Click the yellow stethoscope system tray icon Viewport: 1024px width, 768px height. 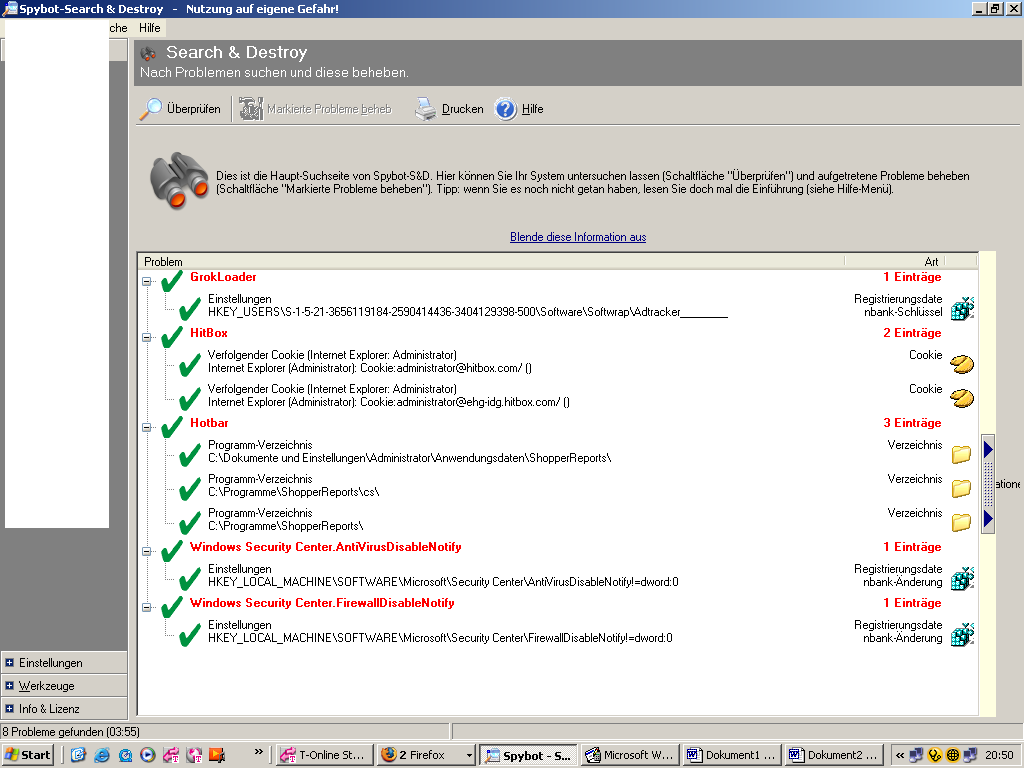click(935, 755)
